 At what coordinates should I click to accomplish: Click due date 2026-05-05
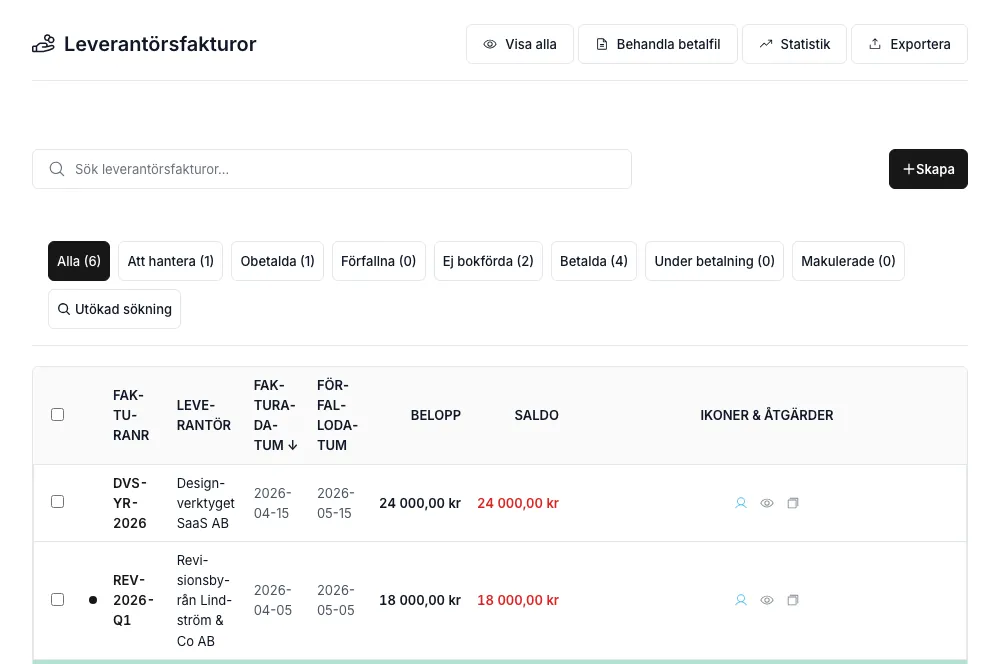pos(336,600)
